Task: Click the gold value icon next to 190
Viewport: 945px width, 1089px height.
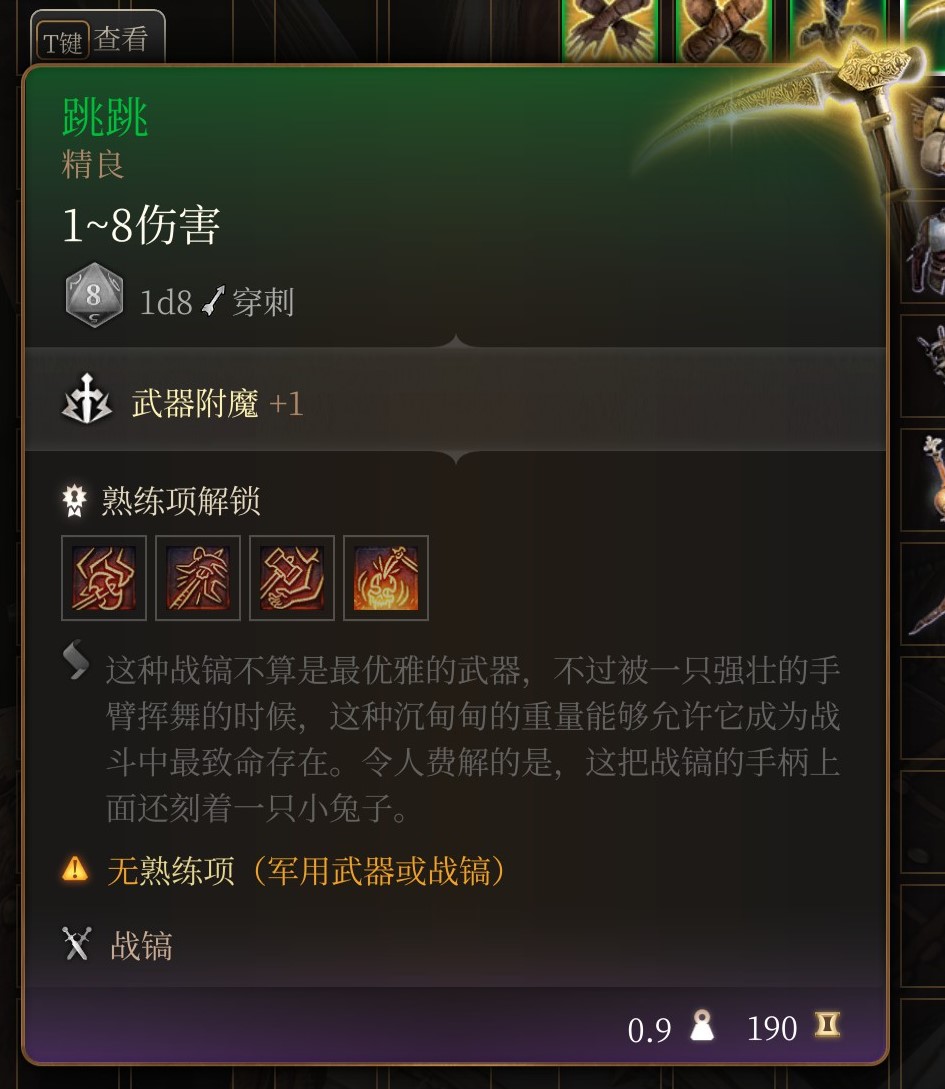Action: [x=828, y=1024]
